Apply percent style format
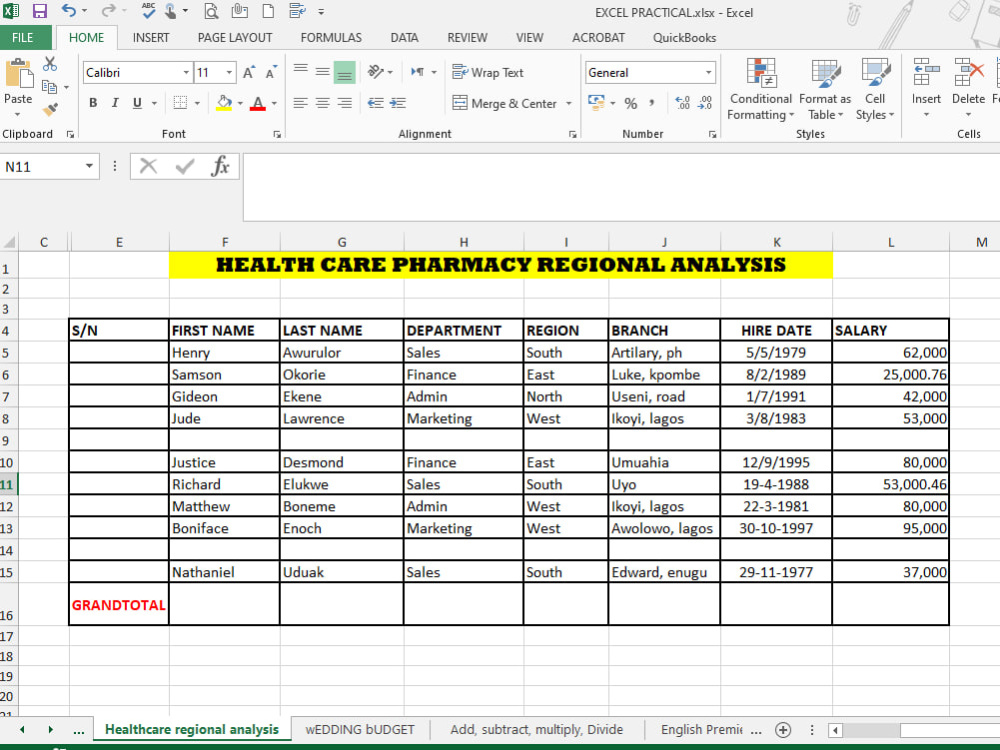 [x=631, y=103]
